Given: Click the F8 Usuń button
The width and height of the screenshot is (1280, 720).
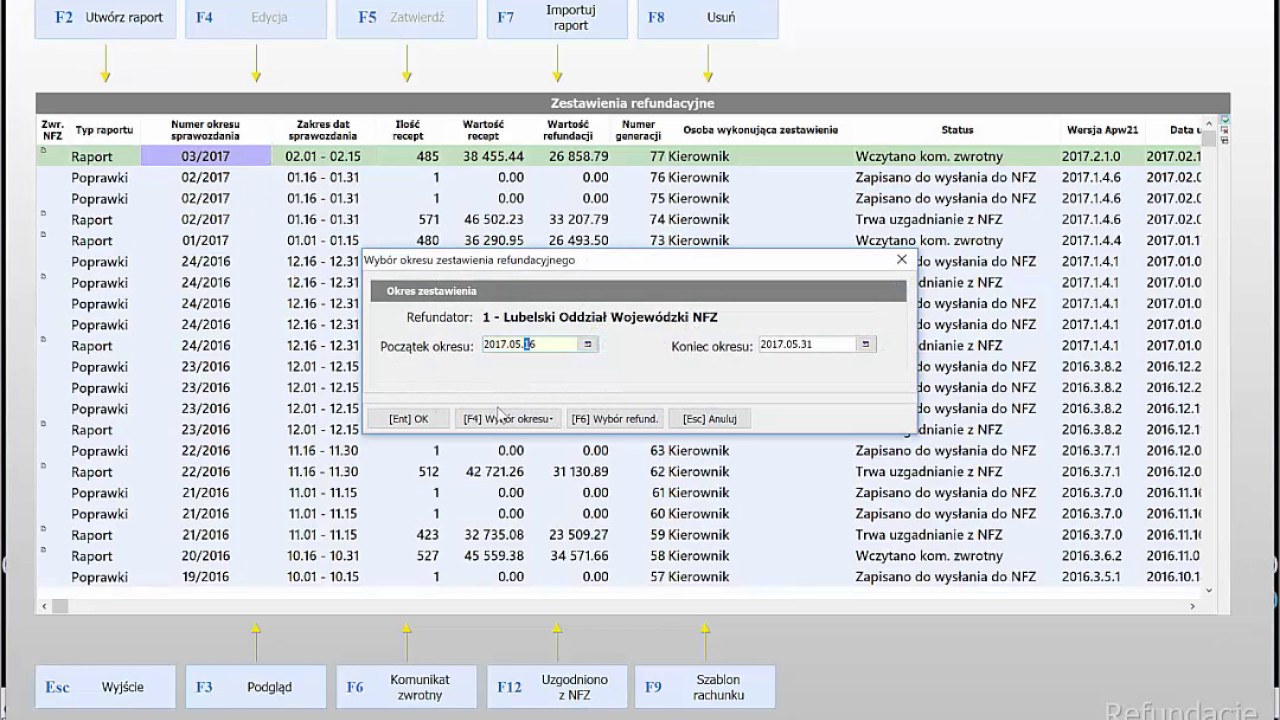Looking at the screenshot, I should (707, 18).
